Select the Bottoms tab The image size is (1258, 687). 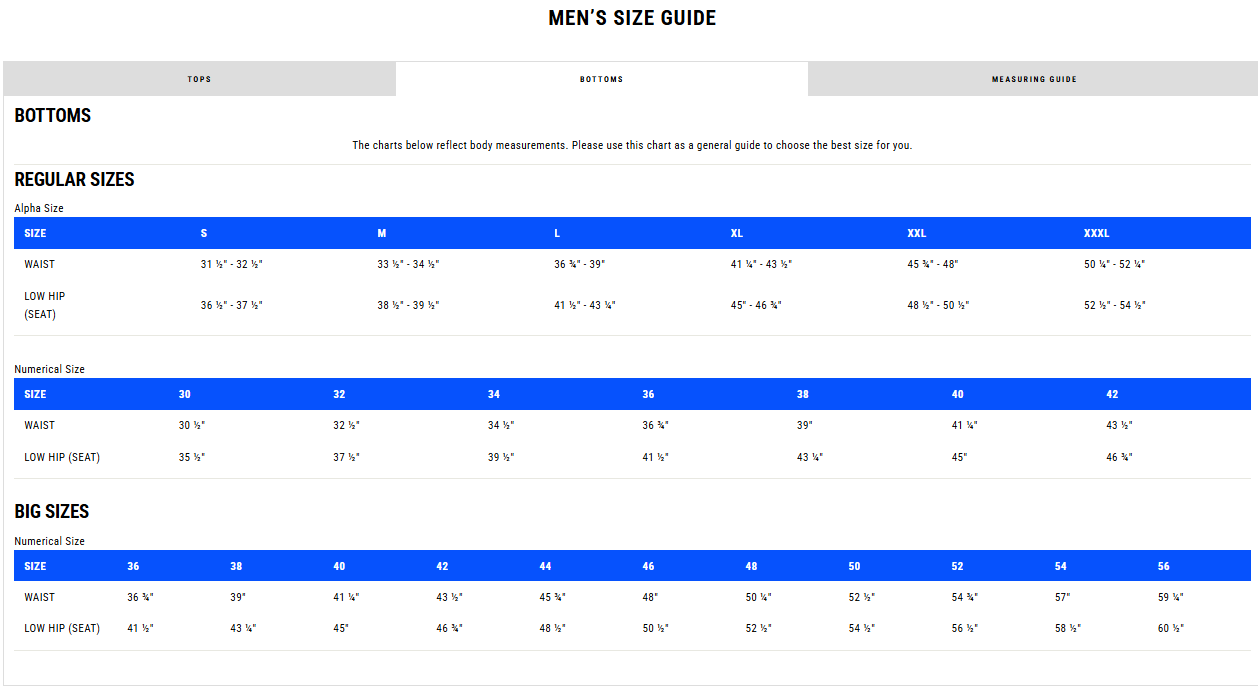[x=601, y=79]
